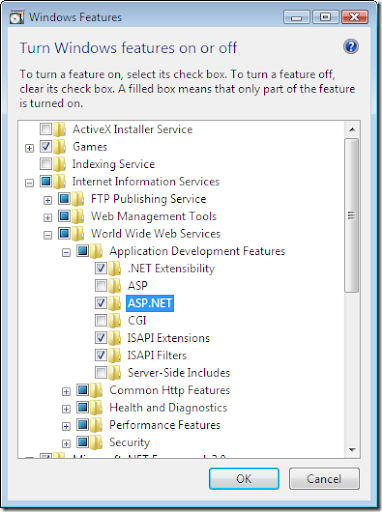Viewport: 382px width, 512px height.
Task: Collapse the Internet Information Services node
Action: (x=29, y=183)
